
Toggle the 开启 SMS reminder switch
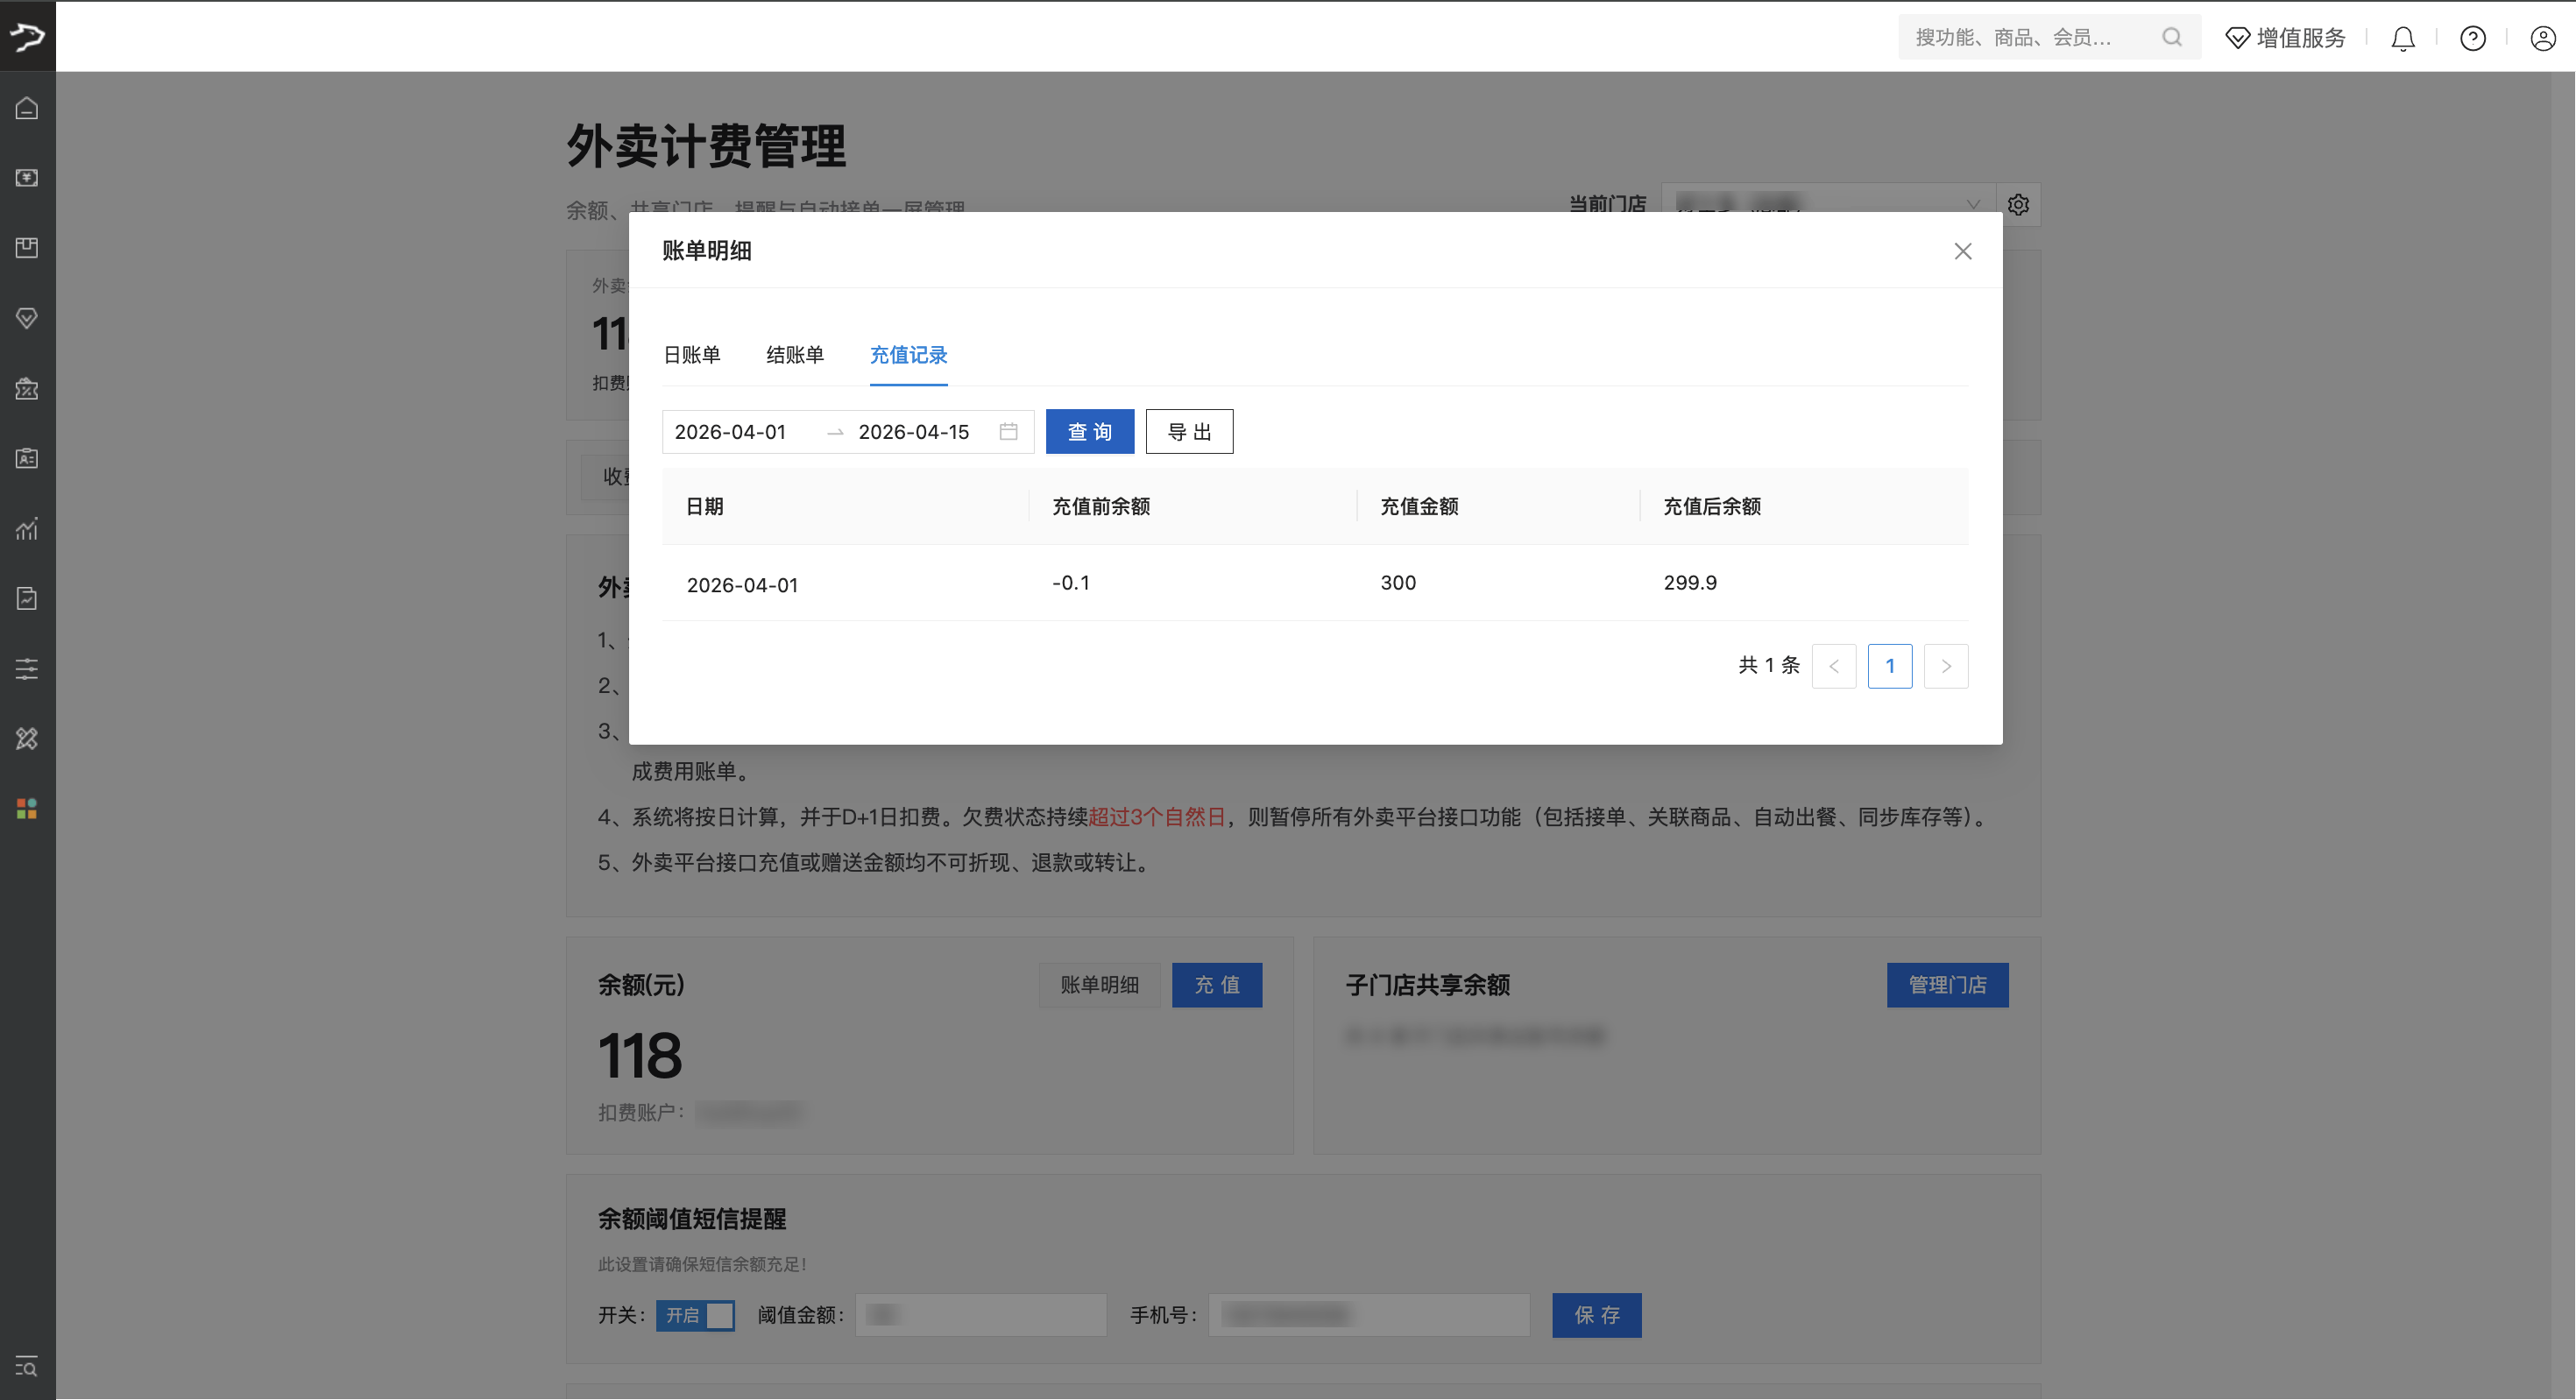(695, 1315)
